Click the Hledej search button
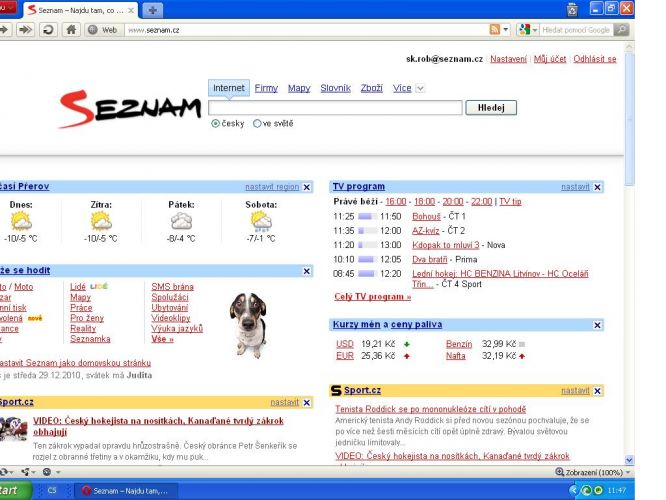Screen dimensions: 666x500 [x=491, y=108]
